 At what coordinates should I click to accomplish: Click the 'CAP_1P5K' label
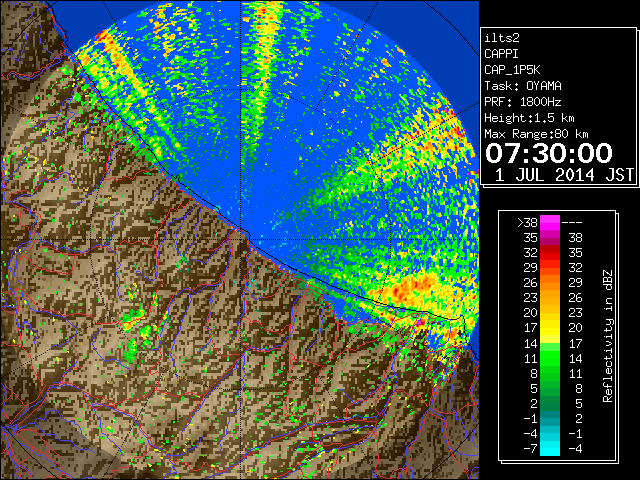512,70
